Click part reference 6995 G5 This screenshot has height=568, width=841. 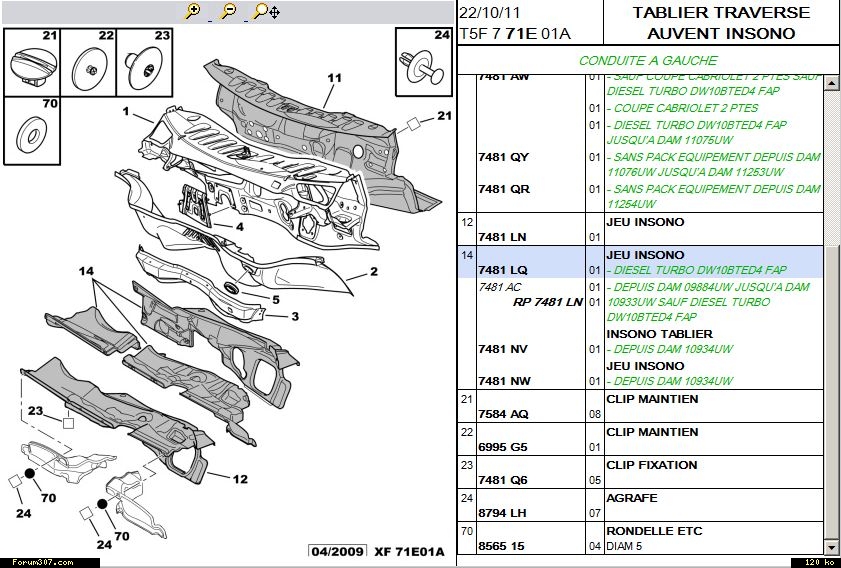pos(505,447)
